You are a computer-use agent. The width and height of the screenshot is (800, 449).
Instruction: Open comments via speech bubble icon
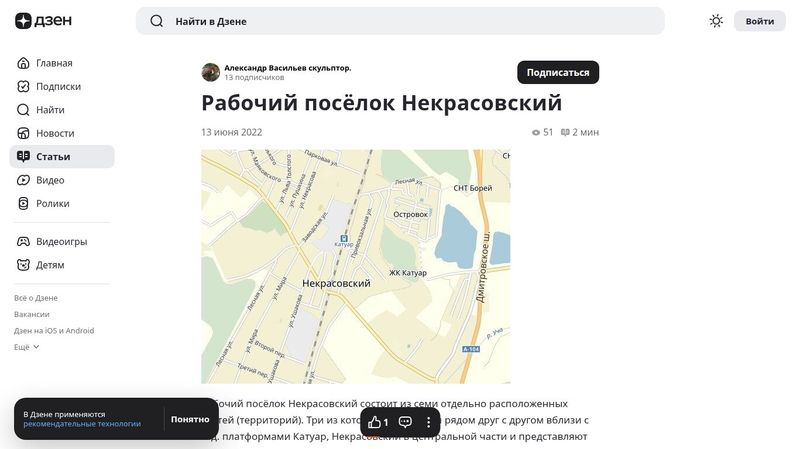tap(405, 422)
